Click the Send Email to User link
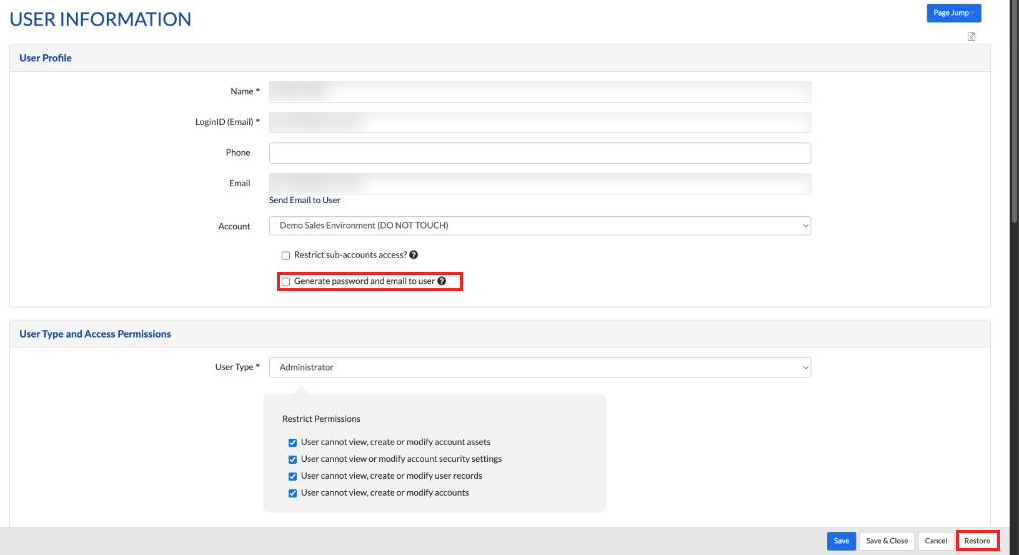The height and width of the screenshot is (555, 1019). click(304, 200)
